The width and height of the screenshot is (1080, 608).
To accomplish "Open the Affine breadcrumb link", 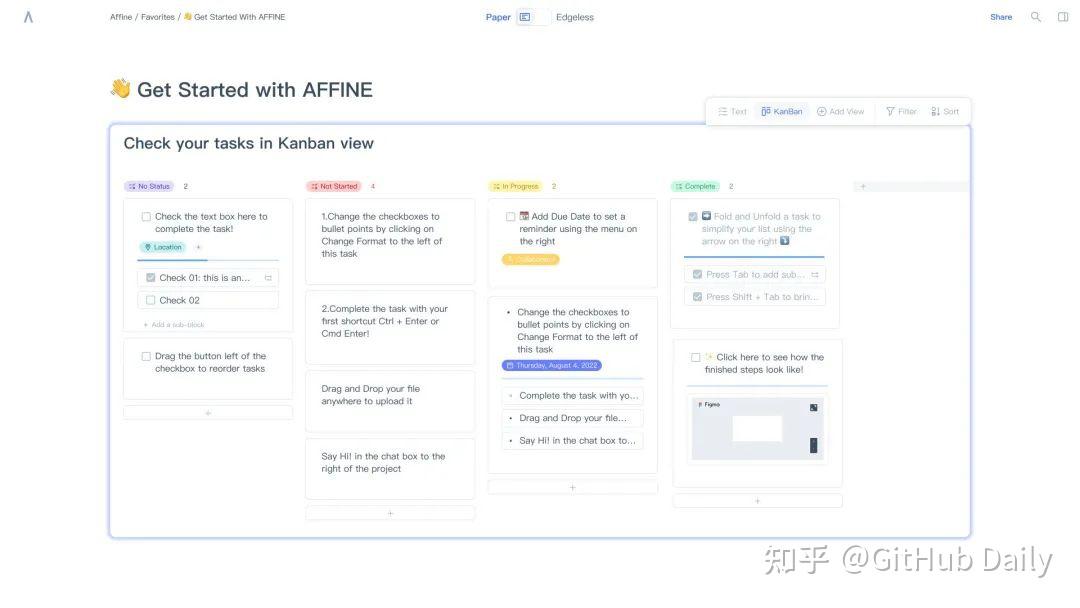I will pos(121,17).
